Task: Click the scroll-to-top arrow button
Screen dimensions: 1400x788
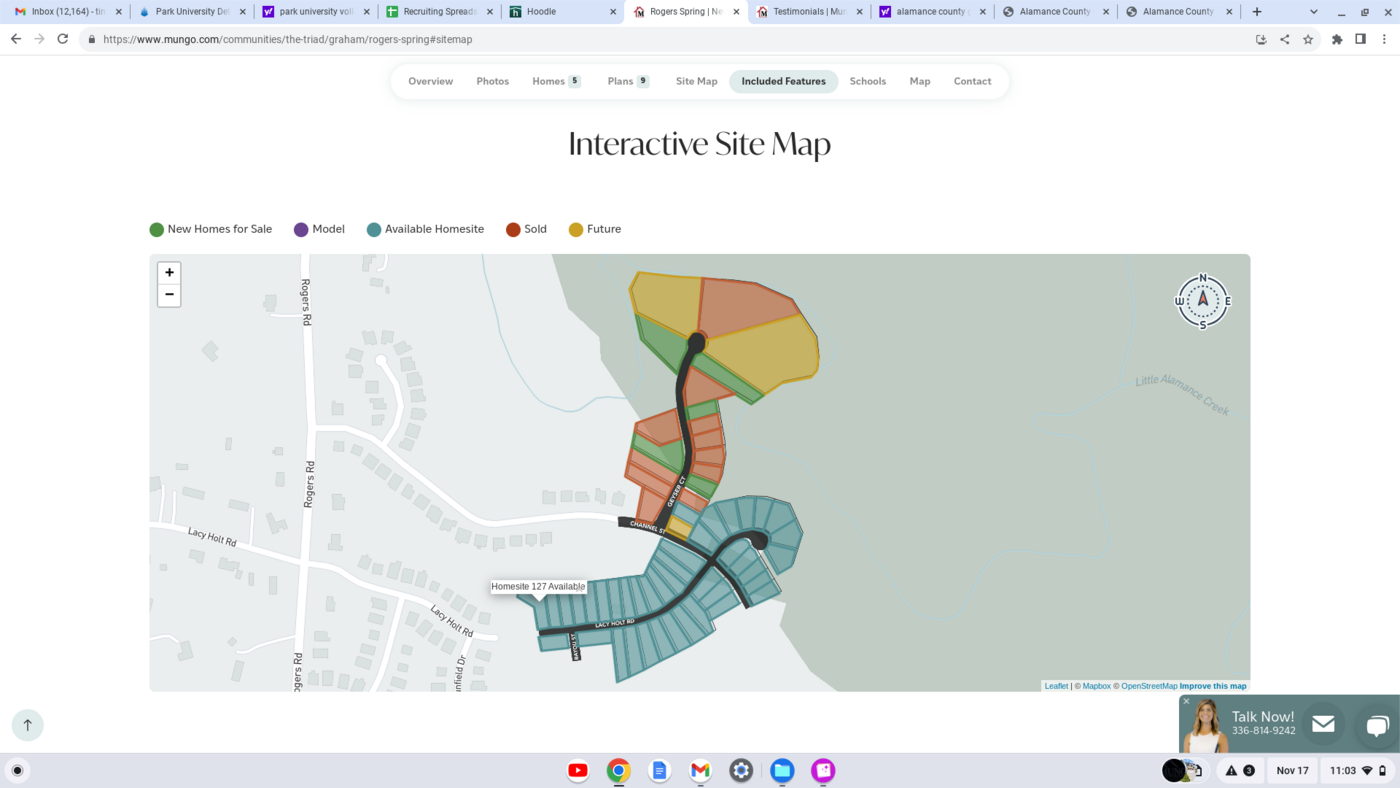Action: 28,725
